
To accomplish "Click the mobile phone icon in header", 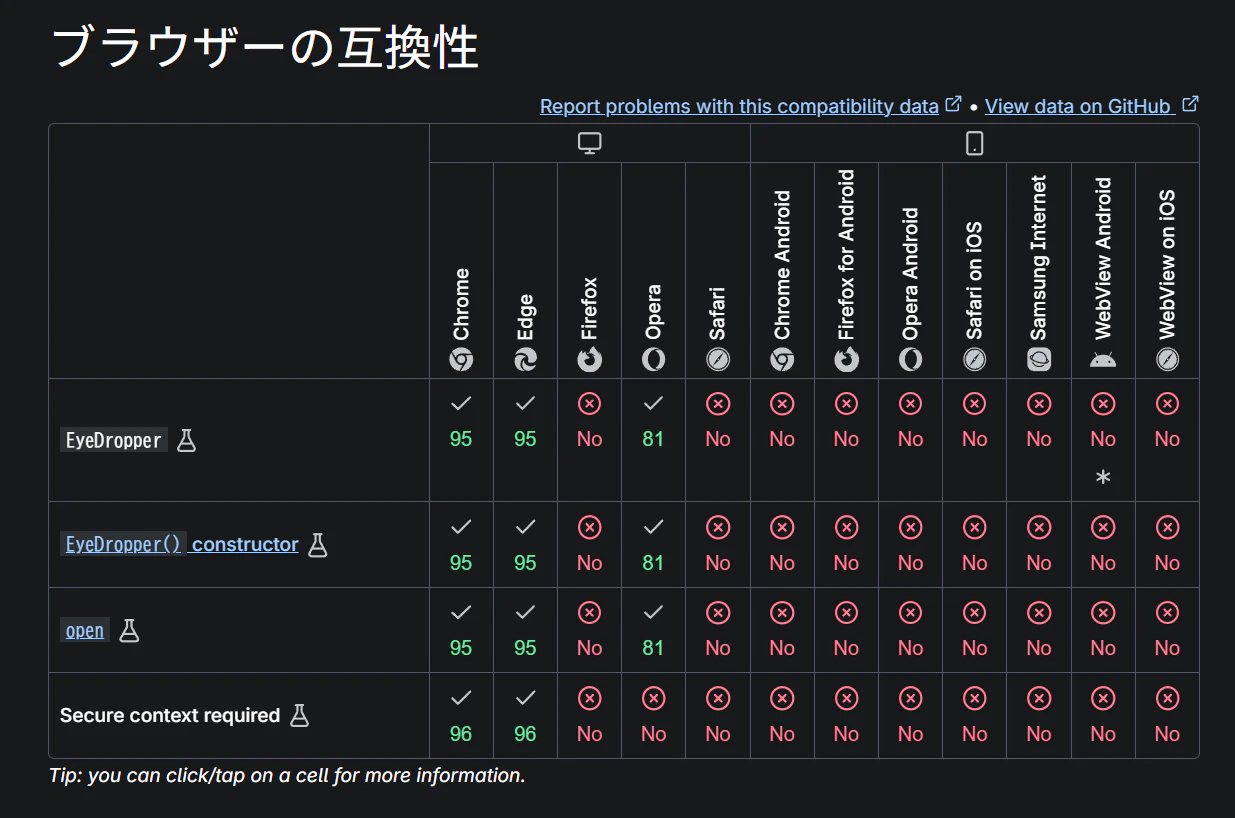I will coord(974,144).
